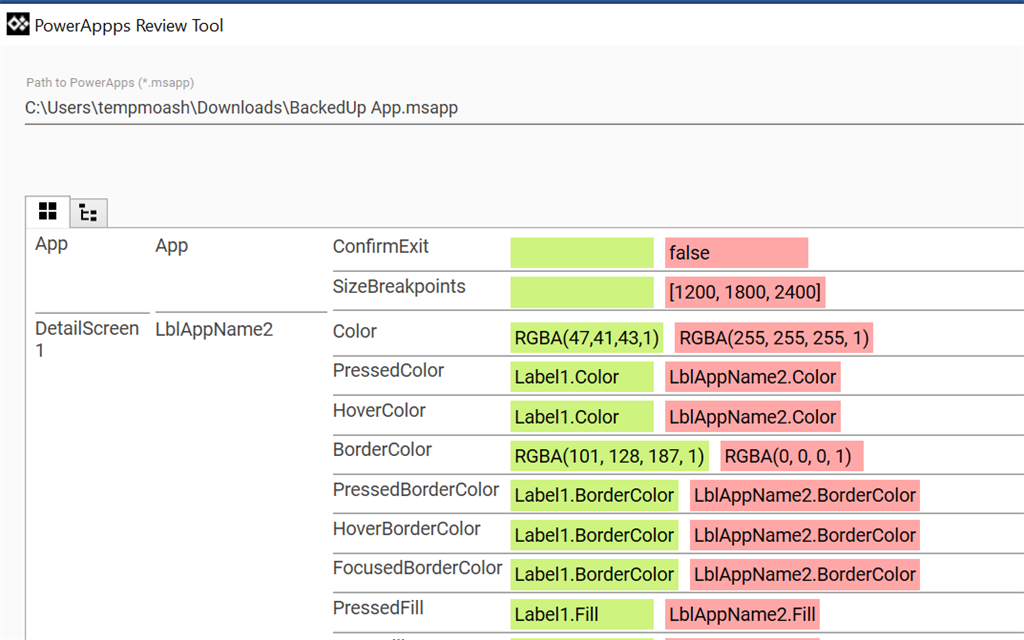The image size is (1024, 640).
Task: Select the App entry in the left column
Action: 51,243
